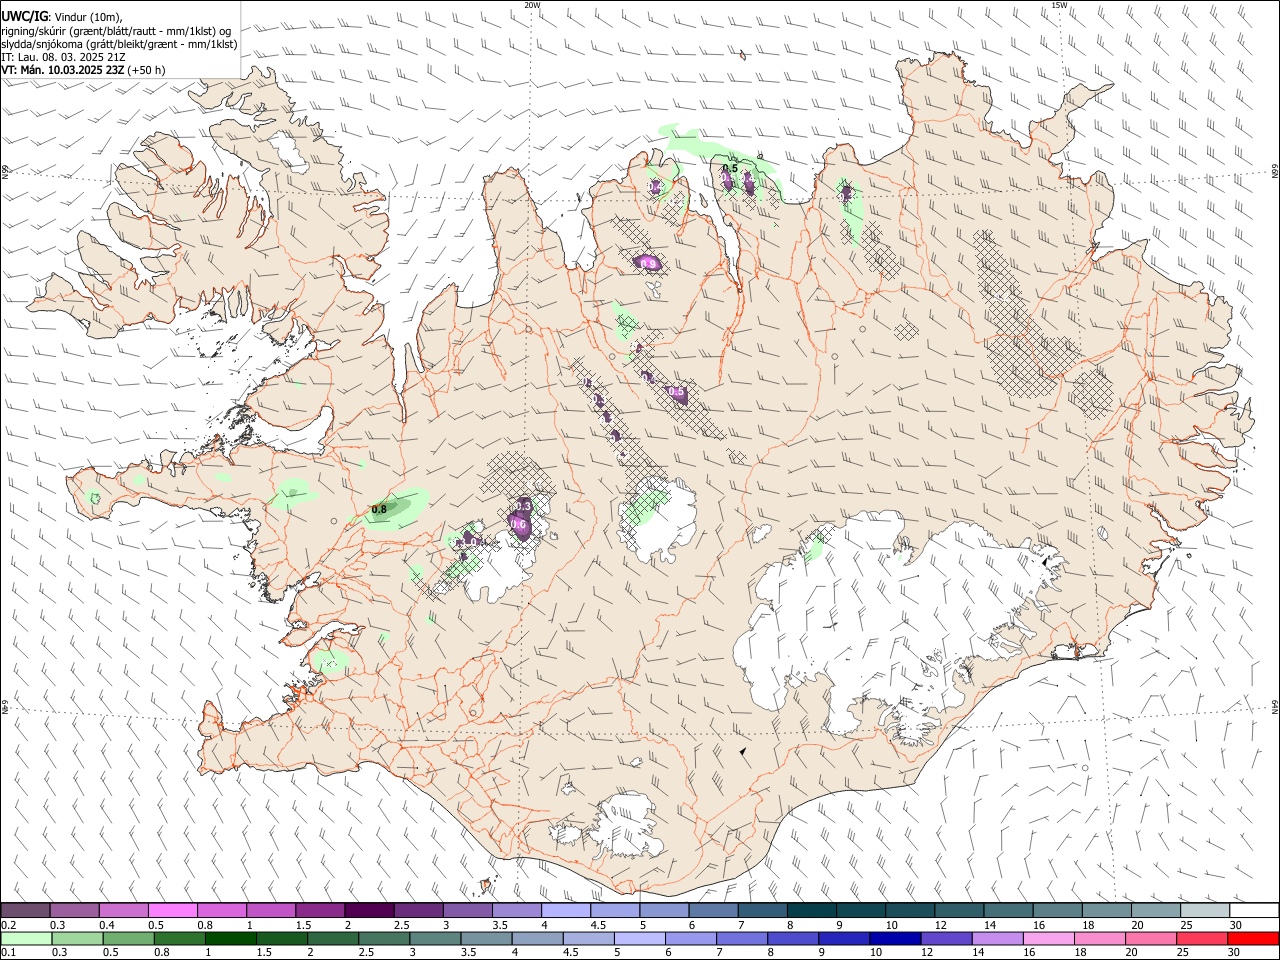Select the '3.5' label in the lower legend row
The width and height of the screenshot is (1280, 960).
pos(468,953)
